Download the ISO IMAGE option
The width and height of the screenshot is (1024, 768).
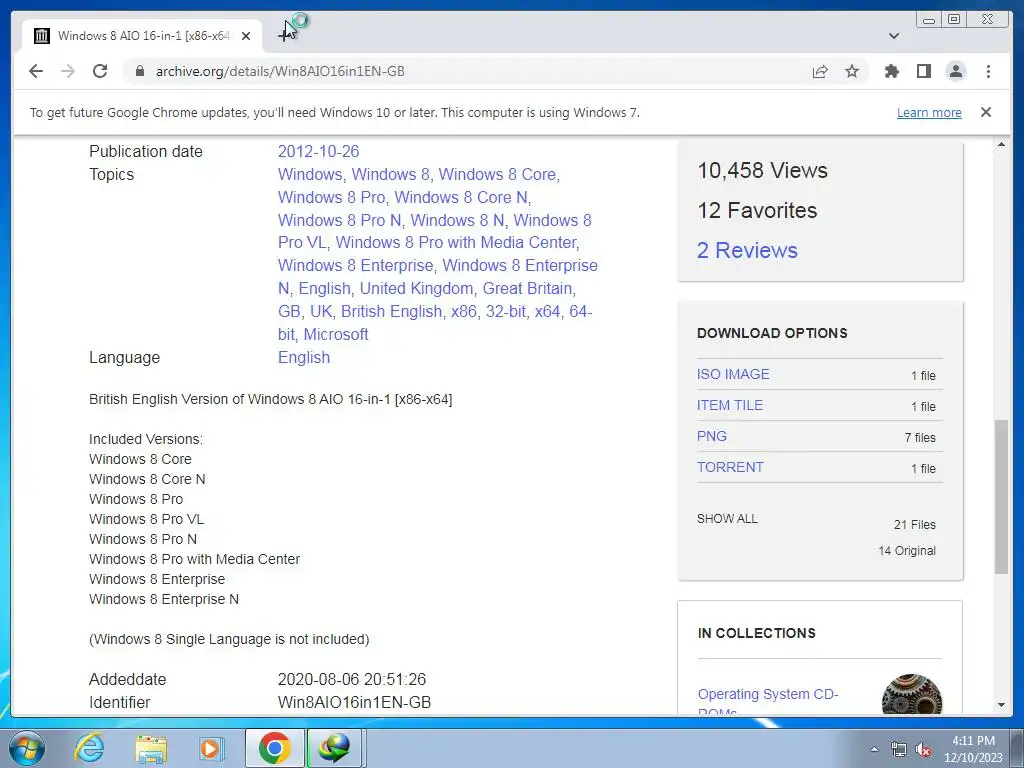pos(733,374)
